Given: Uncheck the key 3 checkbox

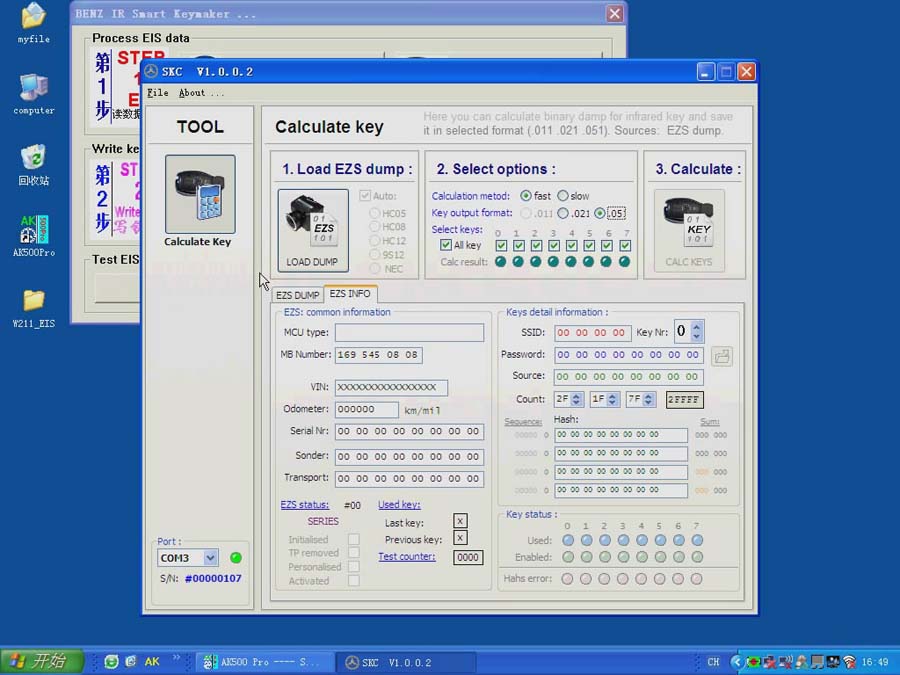Looking at the screenshot, I should click(554, 246).
